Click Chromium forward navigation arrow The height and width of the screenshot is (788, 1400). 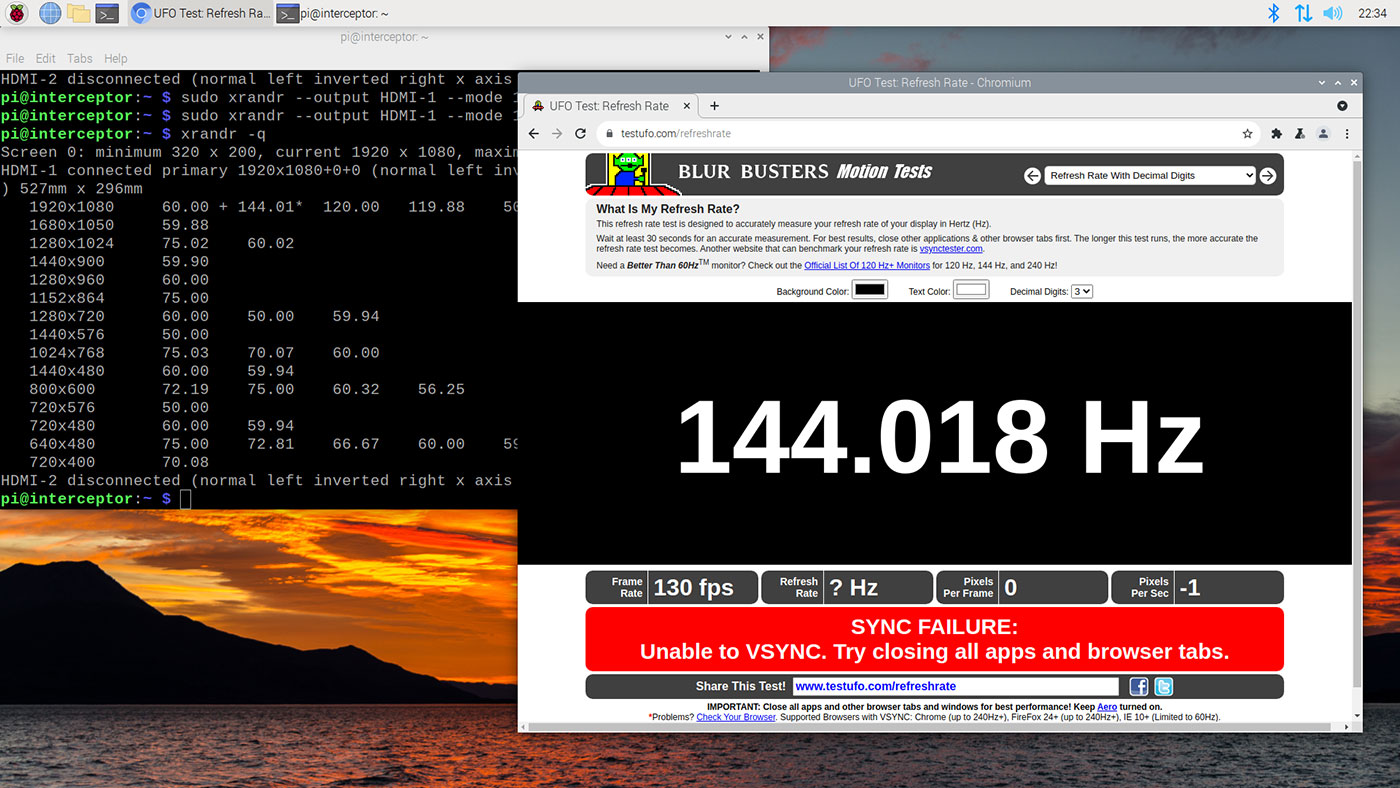[x=557, y=133]
